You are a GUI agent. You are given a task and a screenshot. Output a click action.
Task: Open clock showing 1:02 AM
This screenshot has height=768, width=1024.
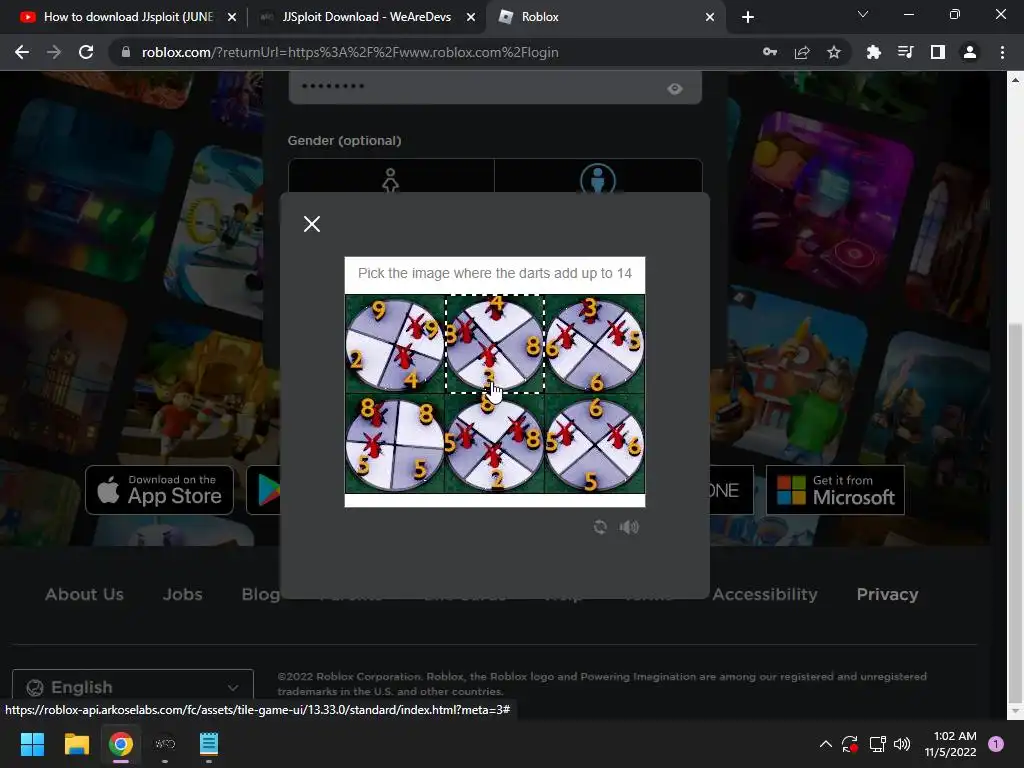(950, 744)
